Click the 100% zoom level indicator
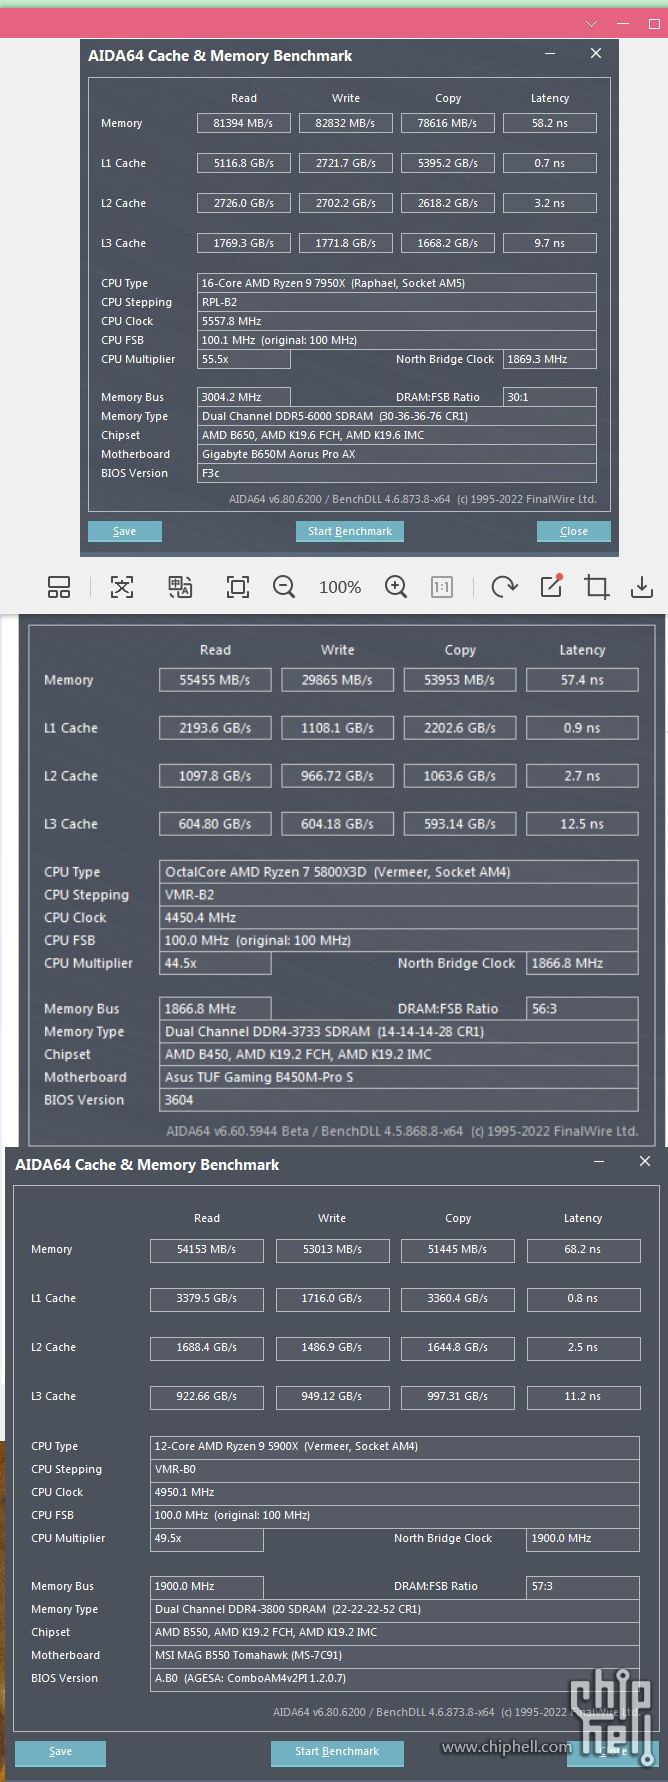The image size is (668, 1782). coord(340,588)
